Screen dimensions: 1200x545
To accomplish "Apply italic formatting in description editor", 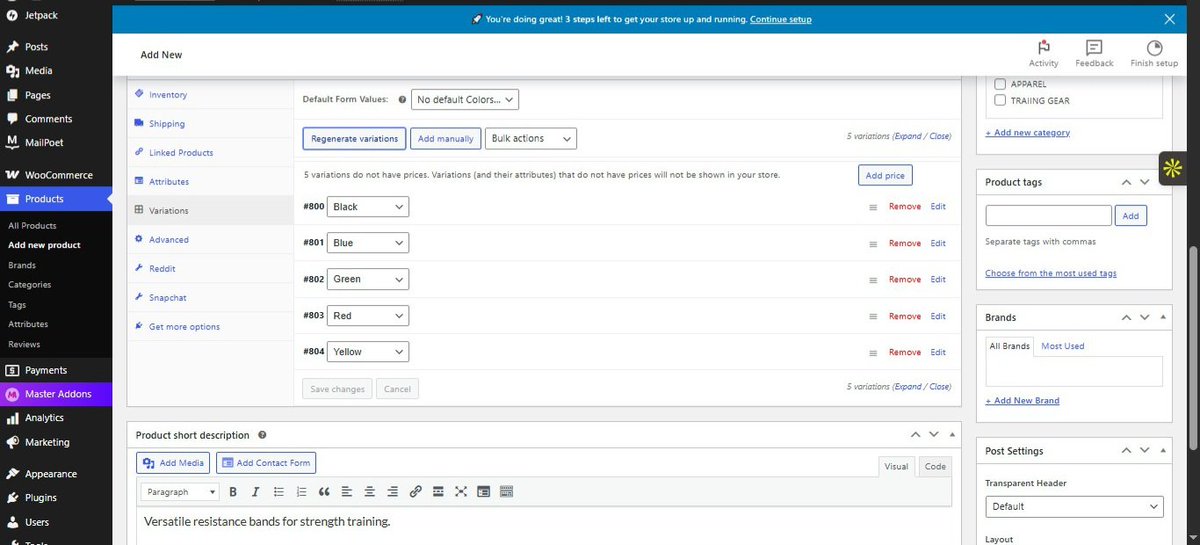I will pos(255,492).
